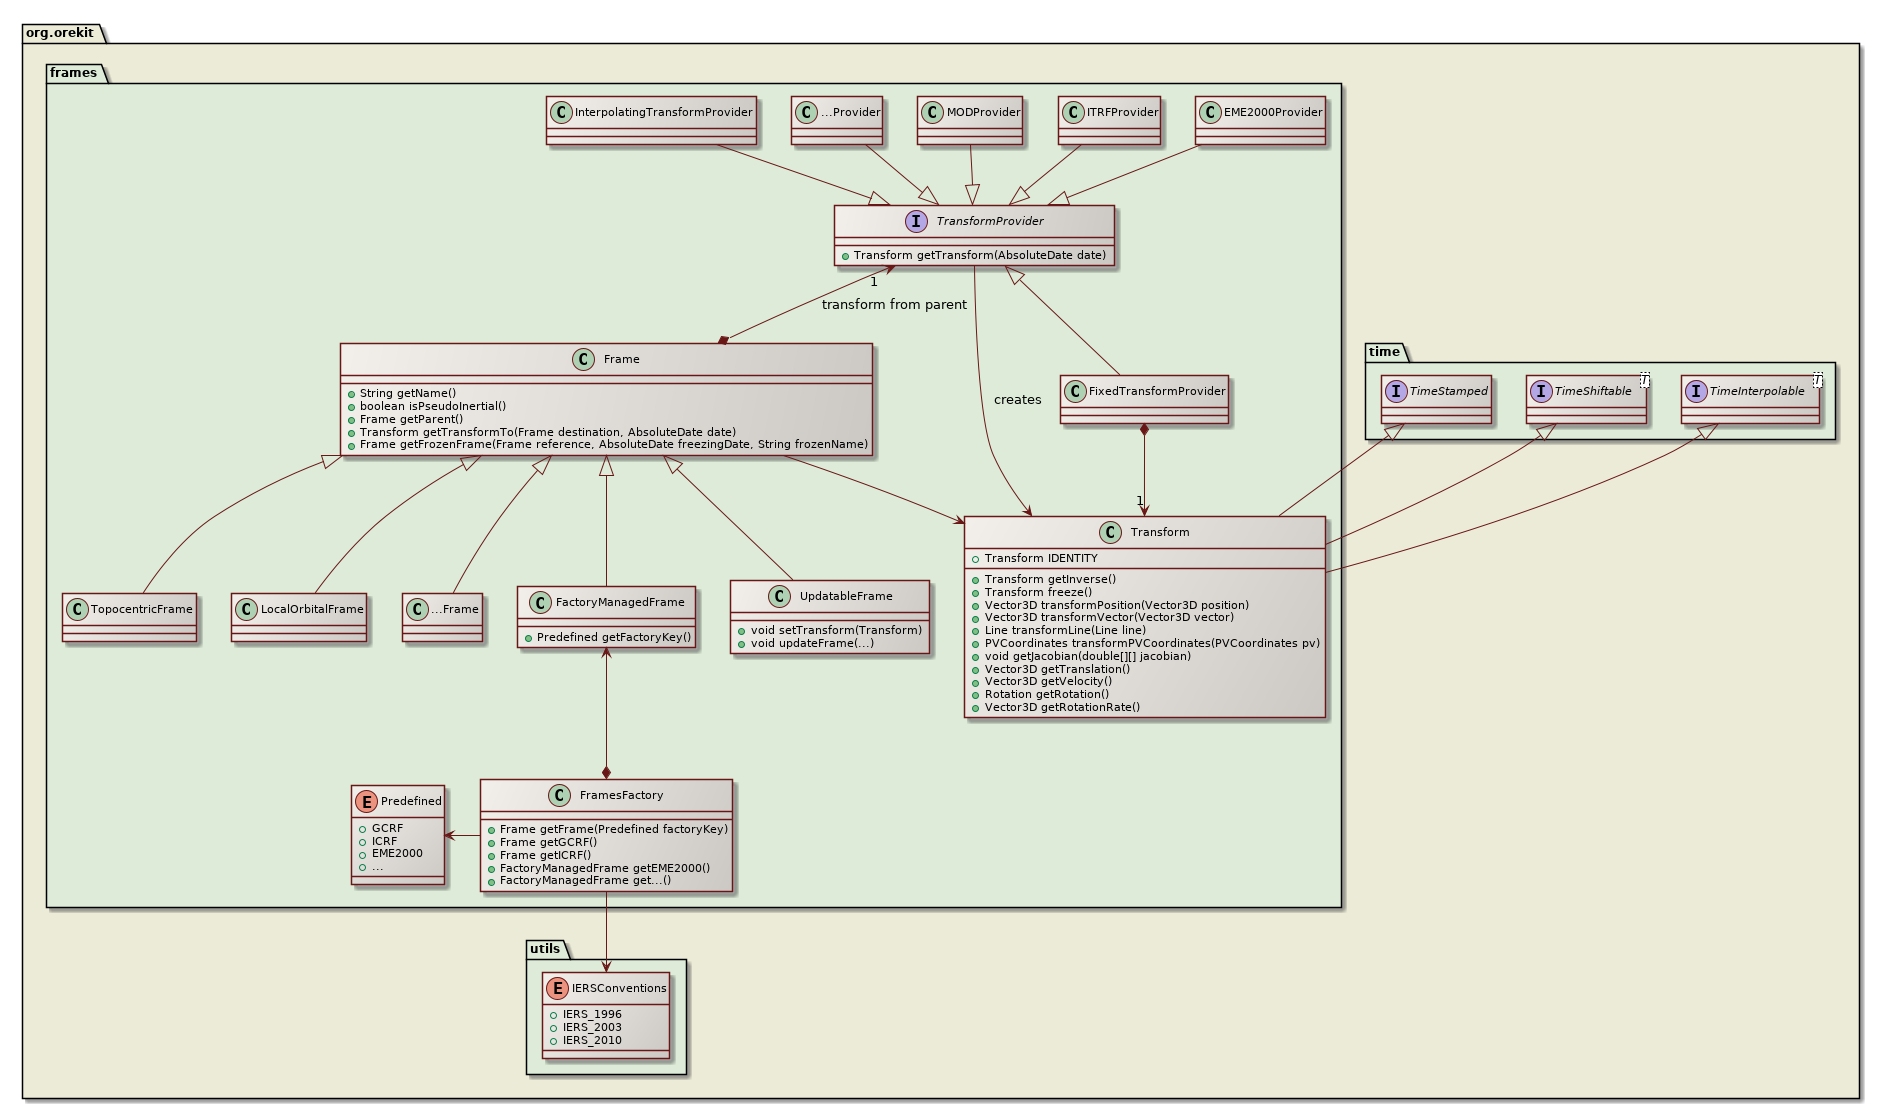Click the IERSConventions enum icon

point(557,988)
